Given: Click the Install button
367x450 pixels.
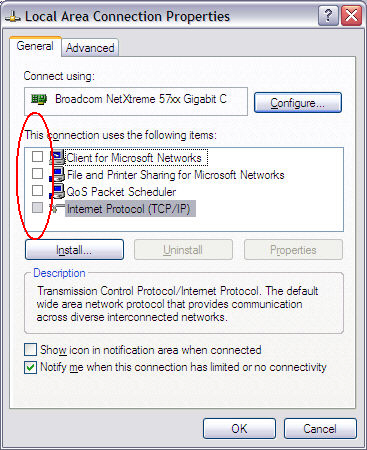Looking at the screenshot, I should pyautogui.click(x=74, y=250).
